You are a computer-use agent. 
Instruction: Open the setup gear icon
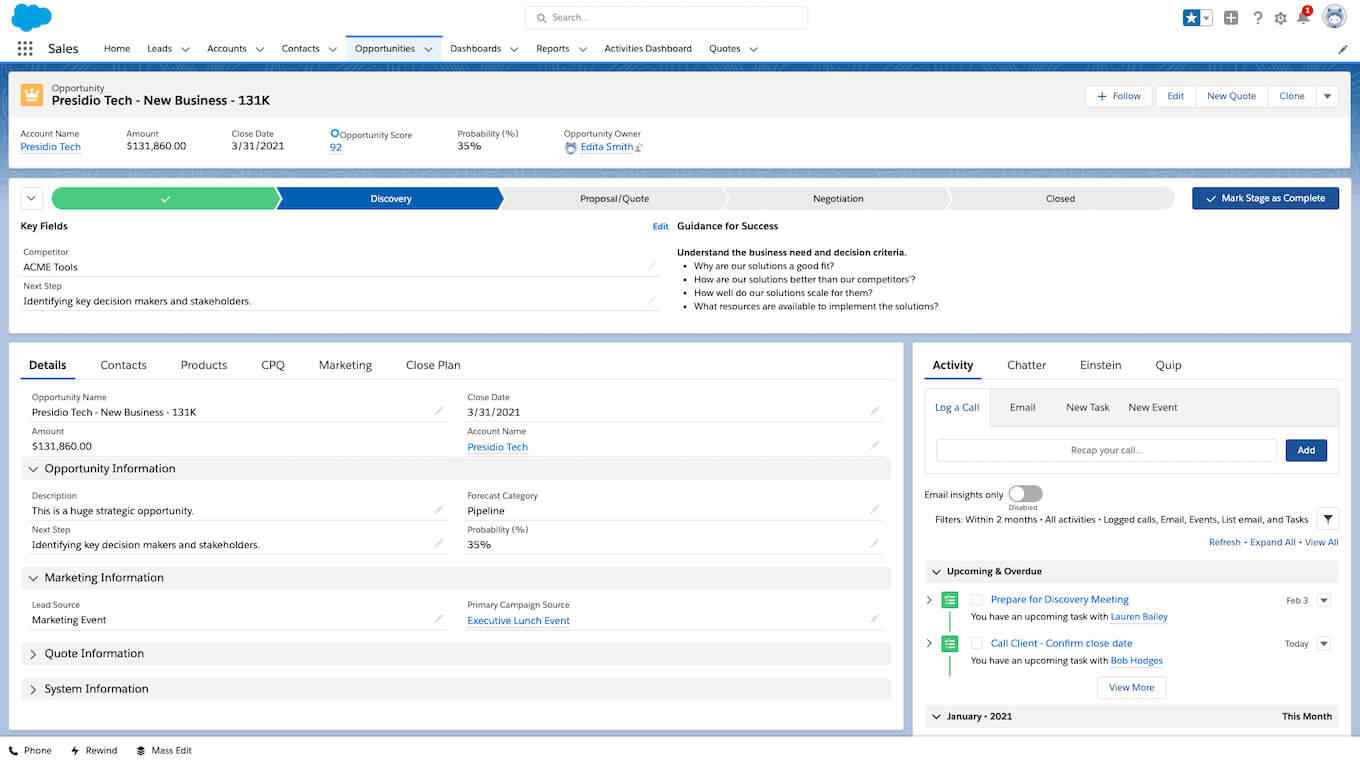pos(1281,18)
